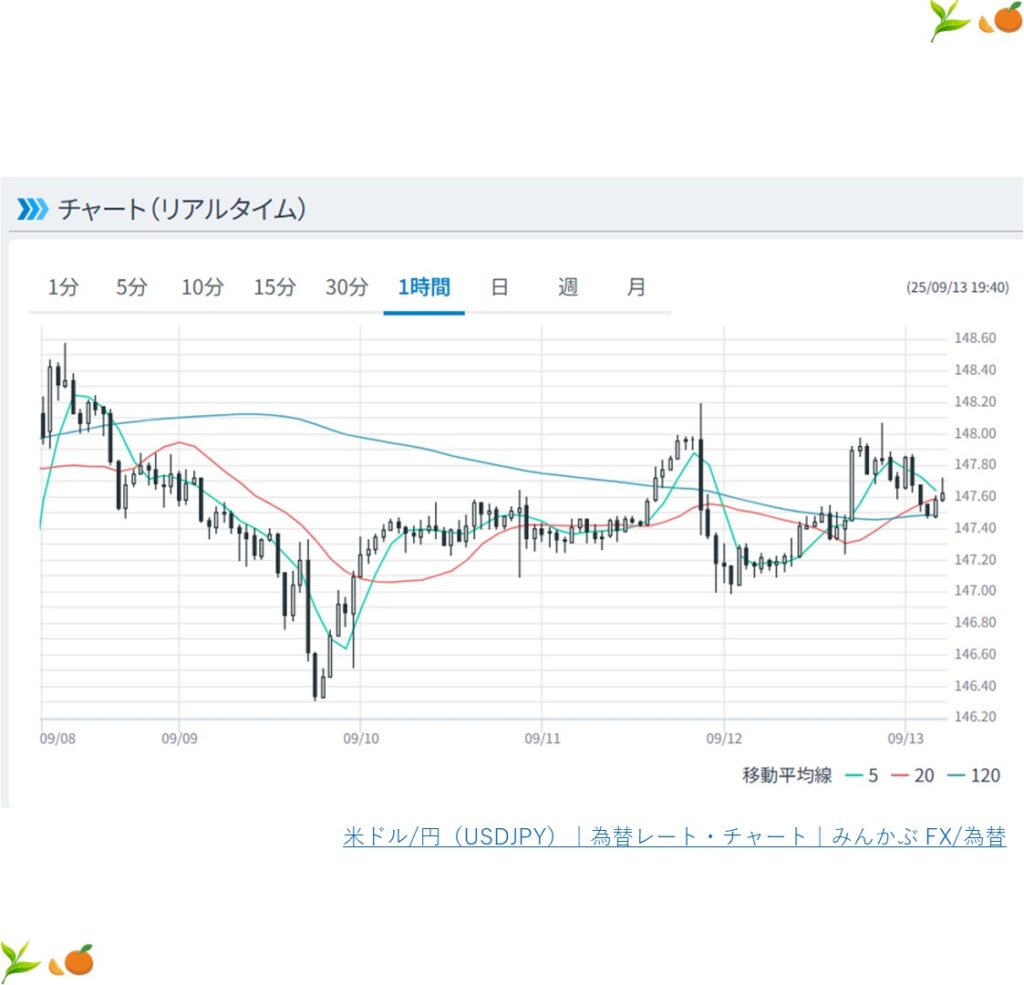Click the red 20-period moving average legend
Image resolution: width=1024 pixels, height=985 pixels.
pyautogui.click(x=914, y=775)
